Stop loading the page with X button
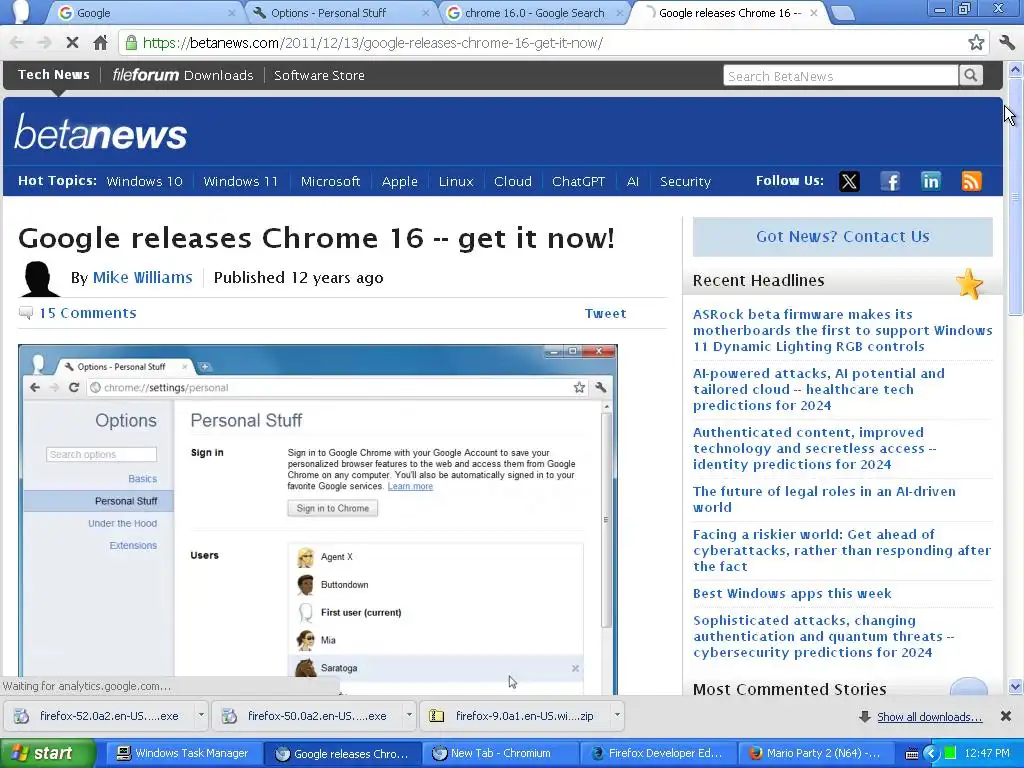This screenshot has height=768, width=1024. (72, 43)
